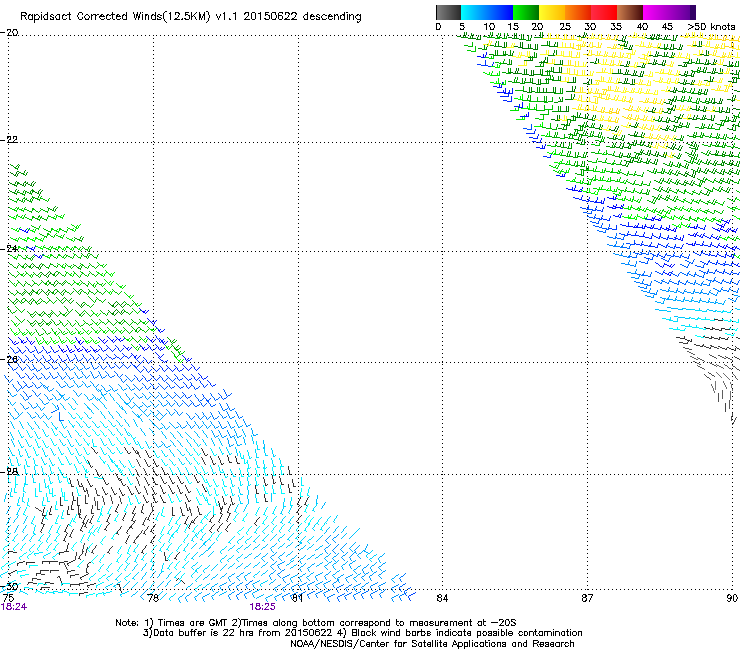Click the note line Times are GMT
The height and width of the screenshot is (650, 740).
316,623
